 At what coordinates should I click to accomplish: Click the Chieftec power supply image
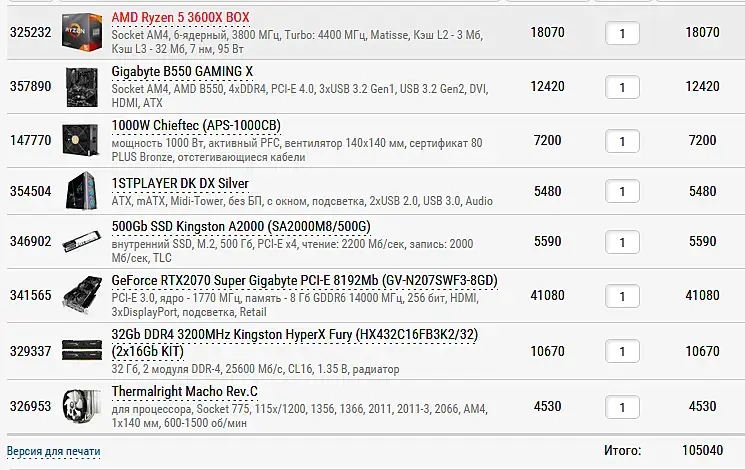pos(81,140)
